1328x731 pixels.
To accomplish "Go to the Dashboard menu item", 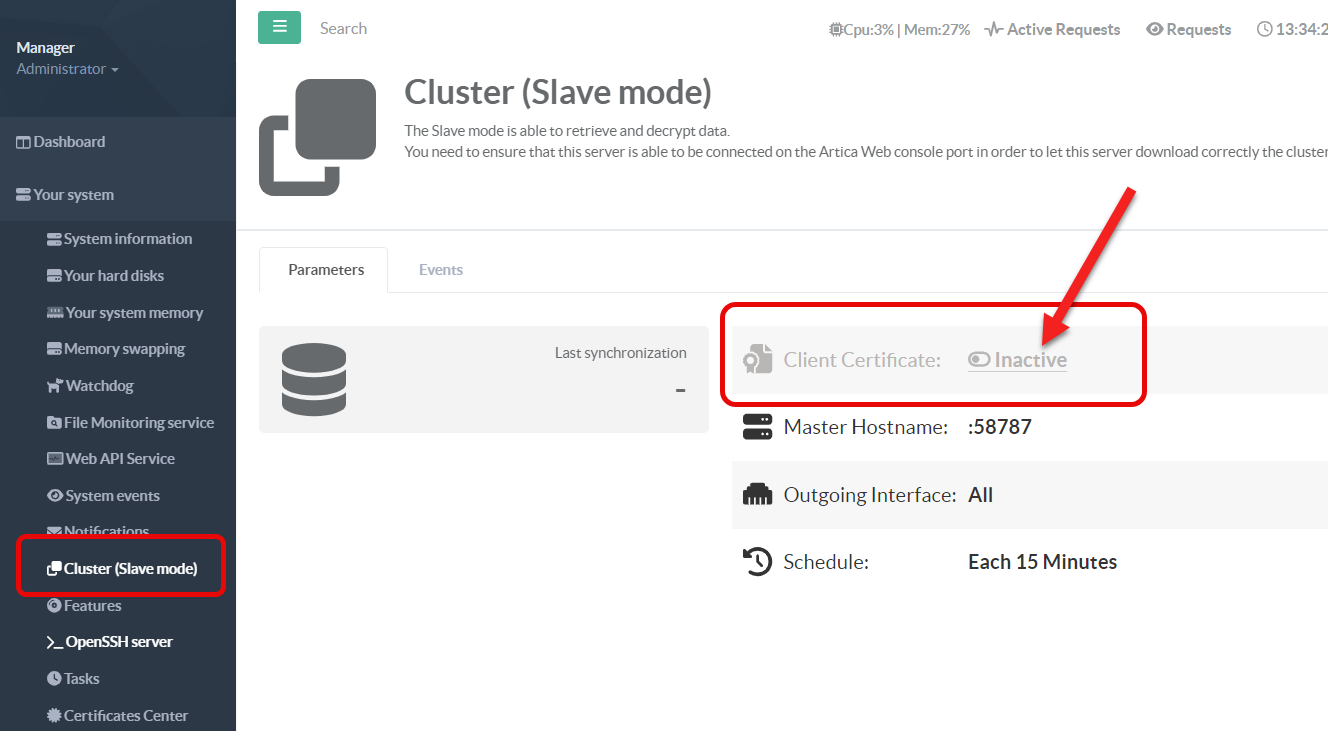I will tap(68, 142).
